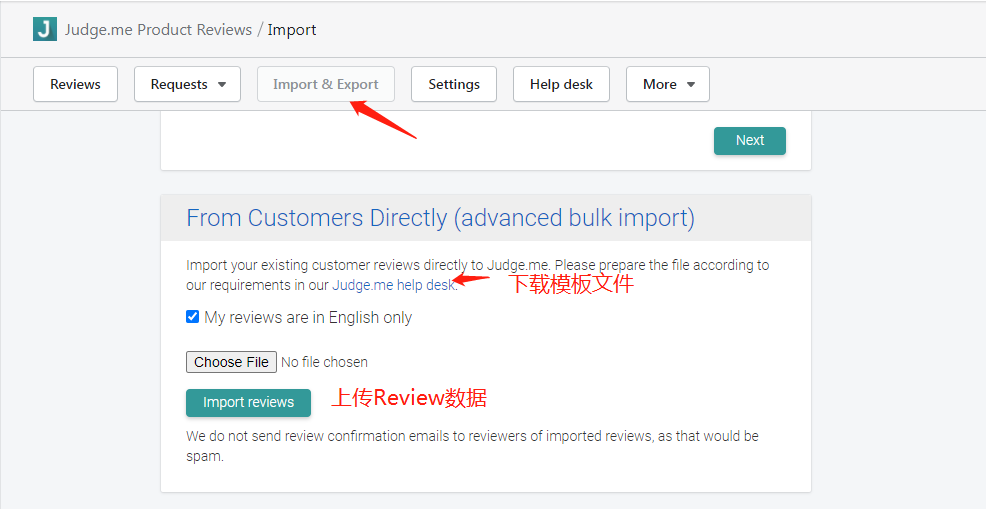
Task: Open the Reviews tab
Action: (75, 84)
